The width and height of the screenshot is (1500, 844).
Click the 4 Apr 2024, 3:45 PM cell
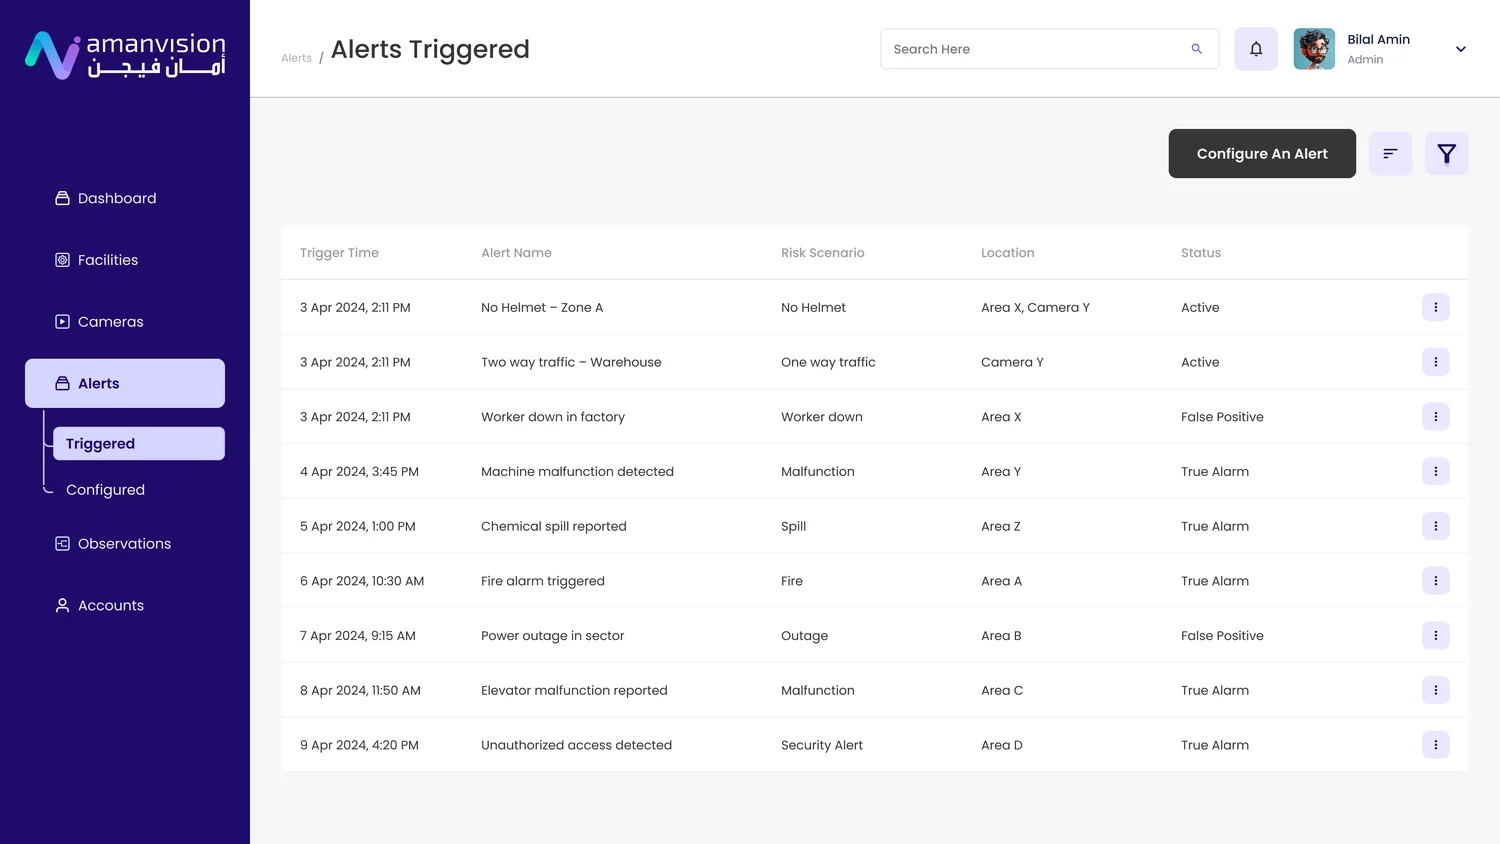(x=359, y=471)
